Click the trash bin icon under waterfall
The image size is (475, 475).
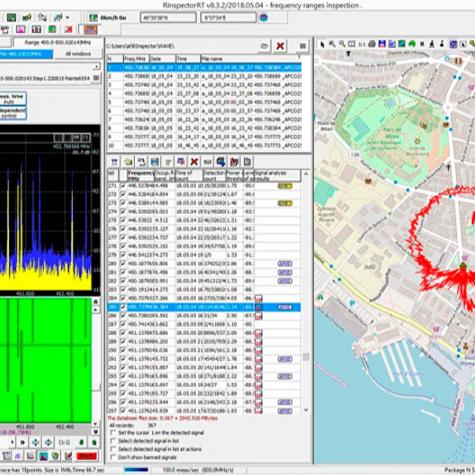click(x=6, y=456)
